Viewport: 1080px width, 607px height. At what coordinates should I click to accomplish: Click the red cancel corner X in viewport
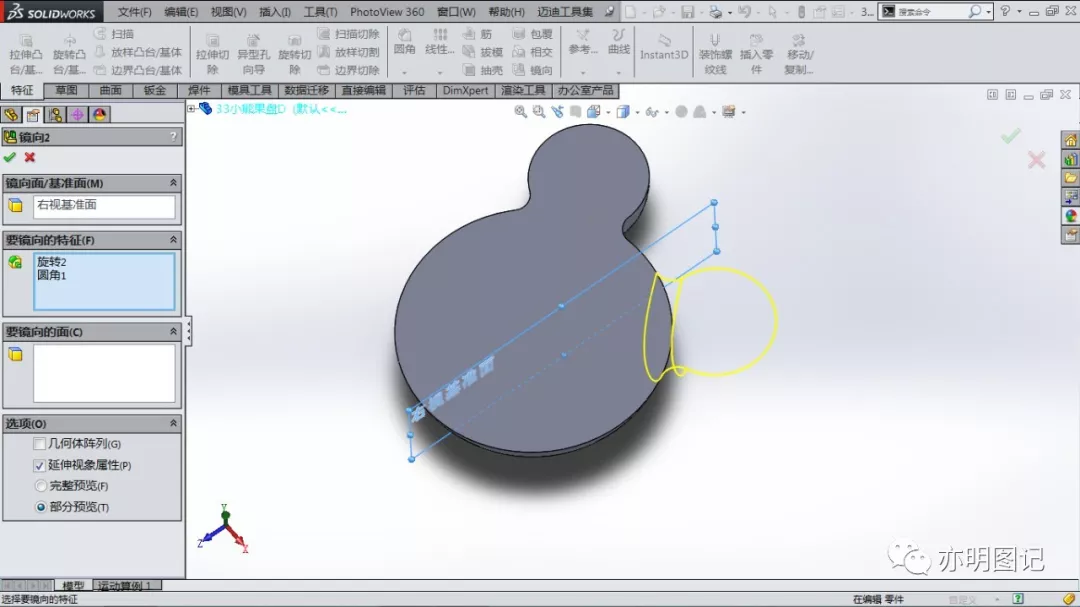coord(1036,161)
